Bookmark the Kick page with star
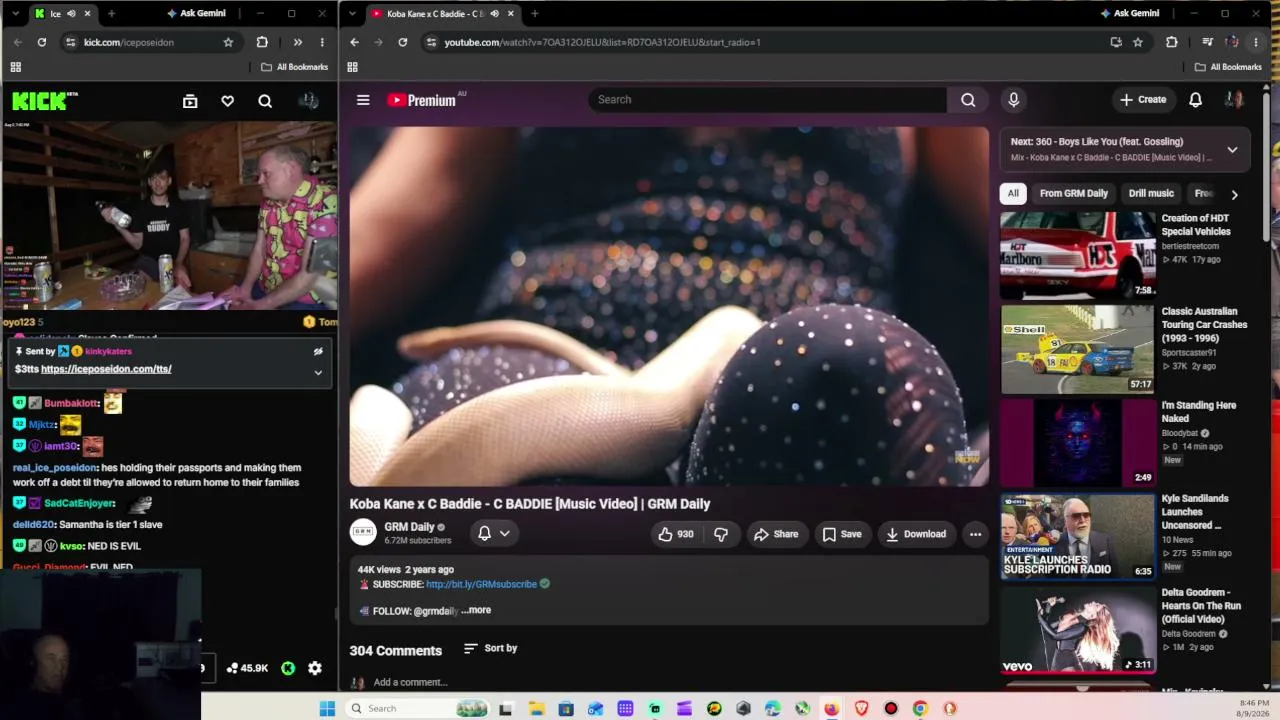The height and width of the screenshot is (720, 1280). 228,42
